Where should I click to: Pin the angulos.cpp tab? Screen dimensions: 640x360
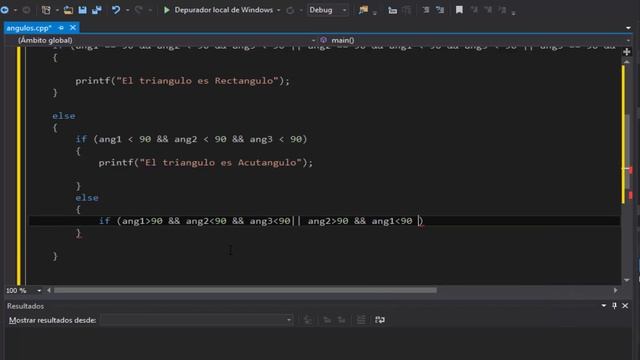[x=61, y=28]
